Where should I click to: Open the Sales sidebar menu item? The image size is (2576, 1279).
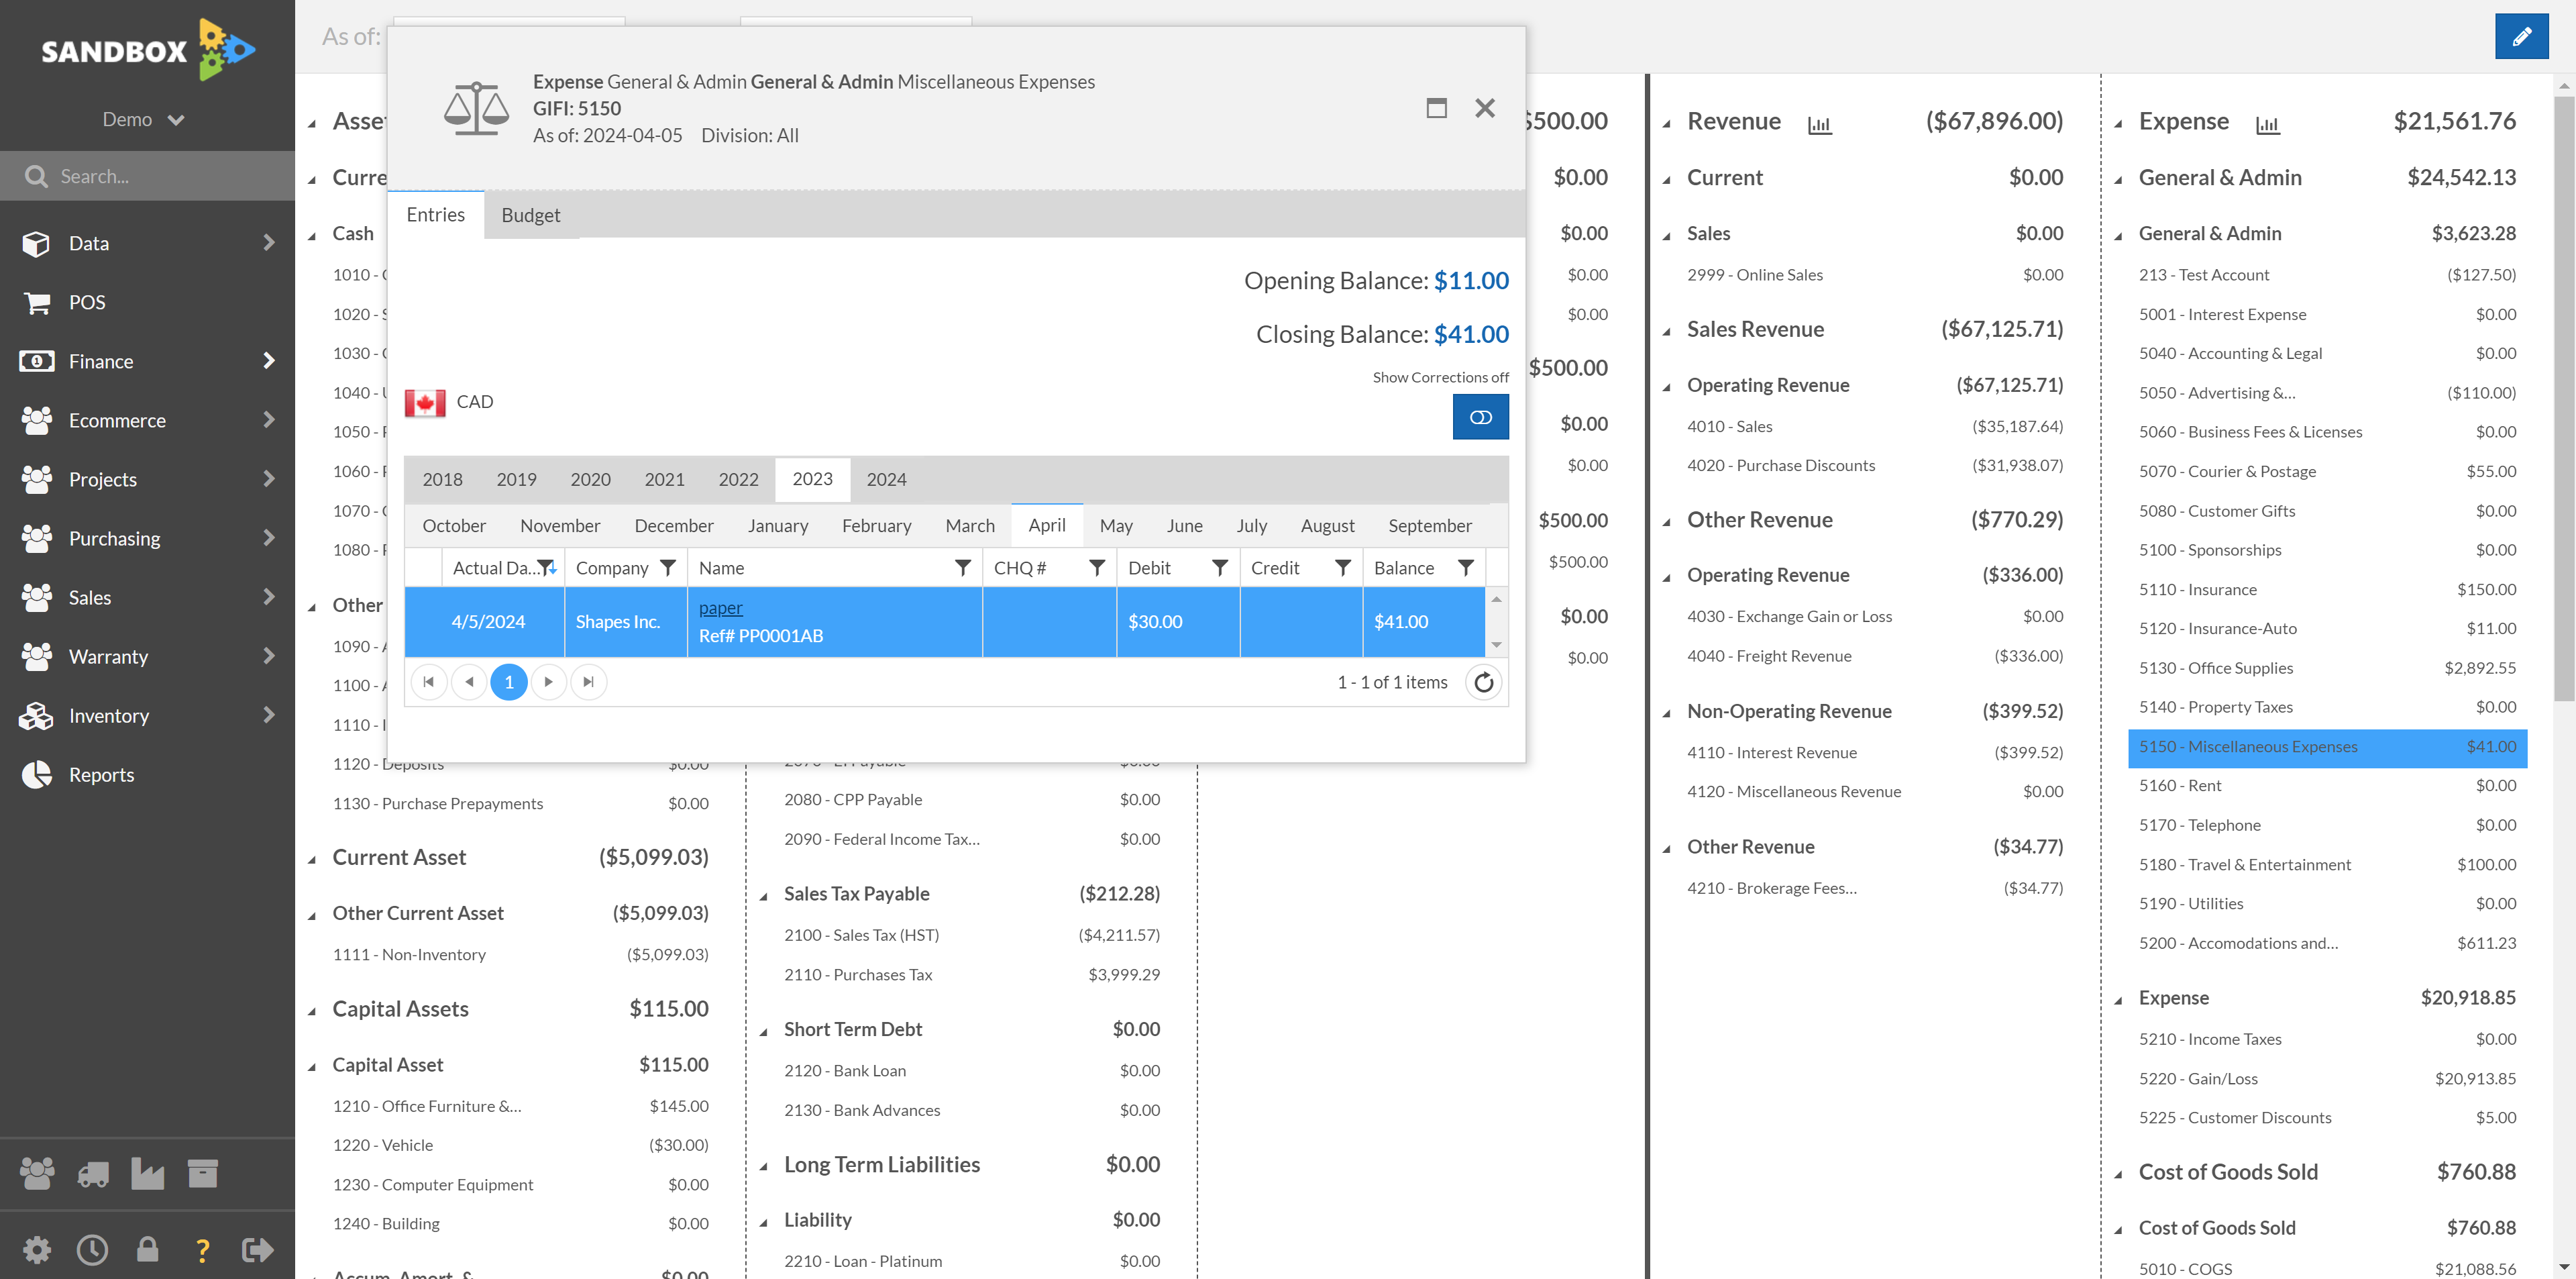(148, 597)
